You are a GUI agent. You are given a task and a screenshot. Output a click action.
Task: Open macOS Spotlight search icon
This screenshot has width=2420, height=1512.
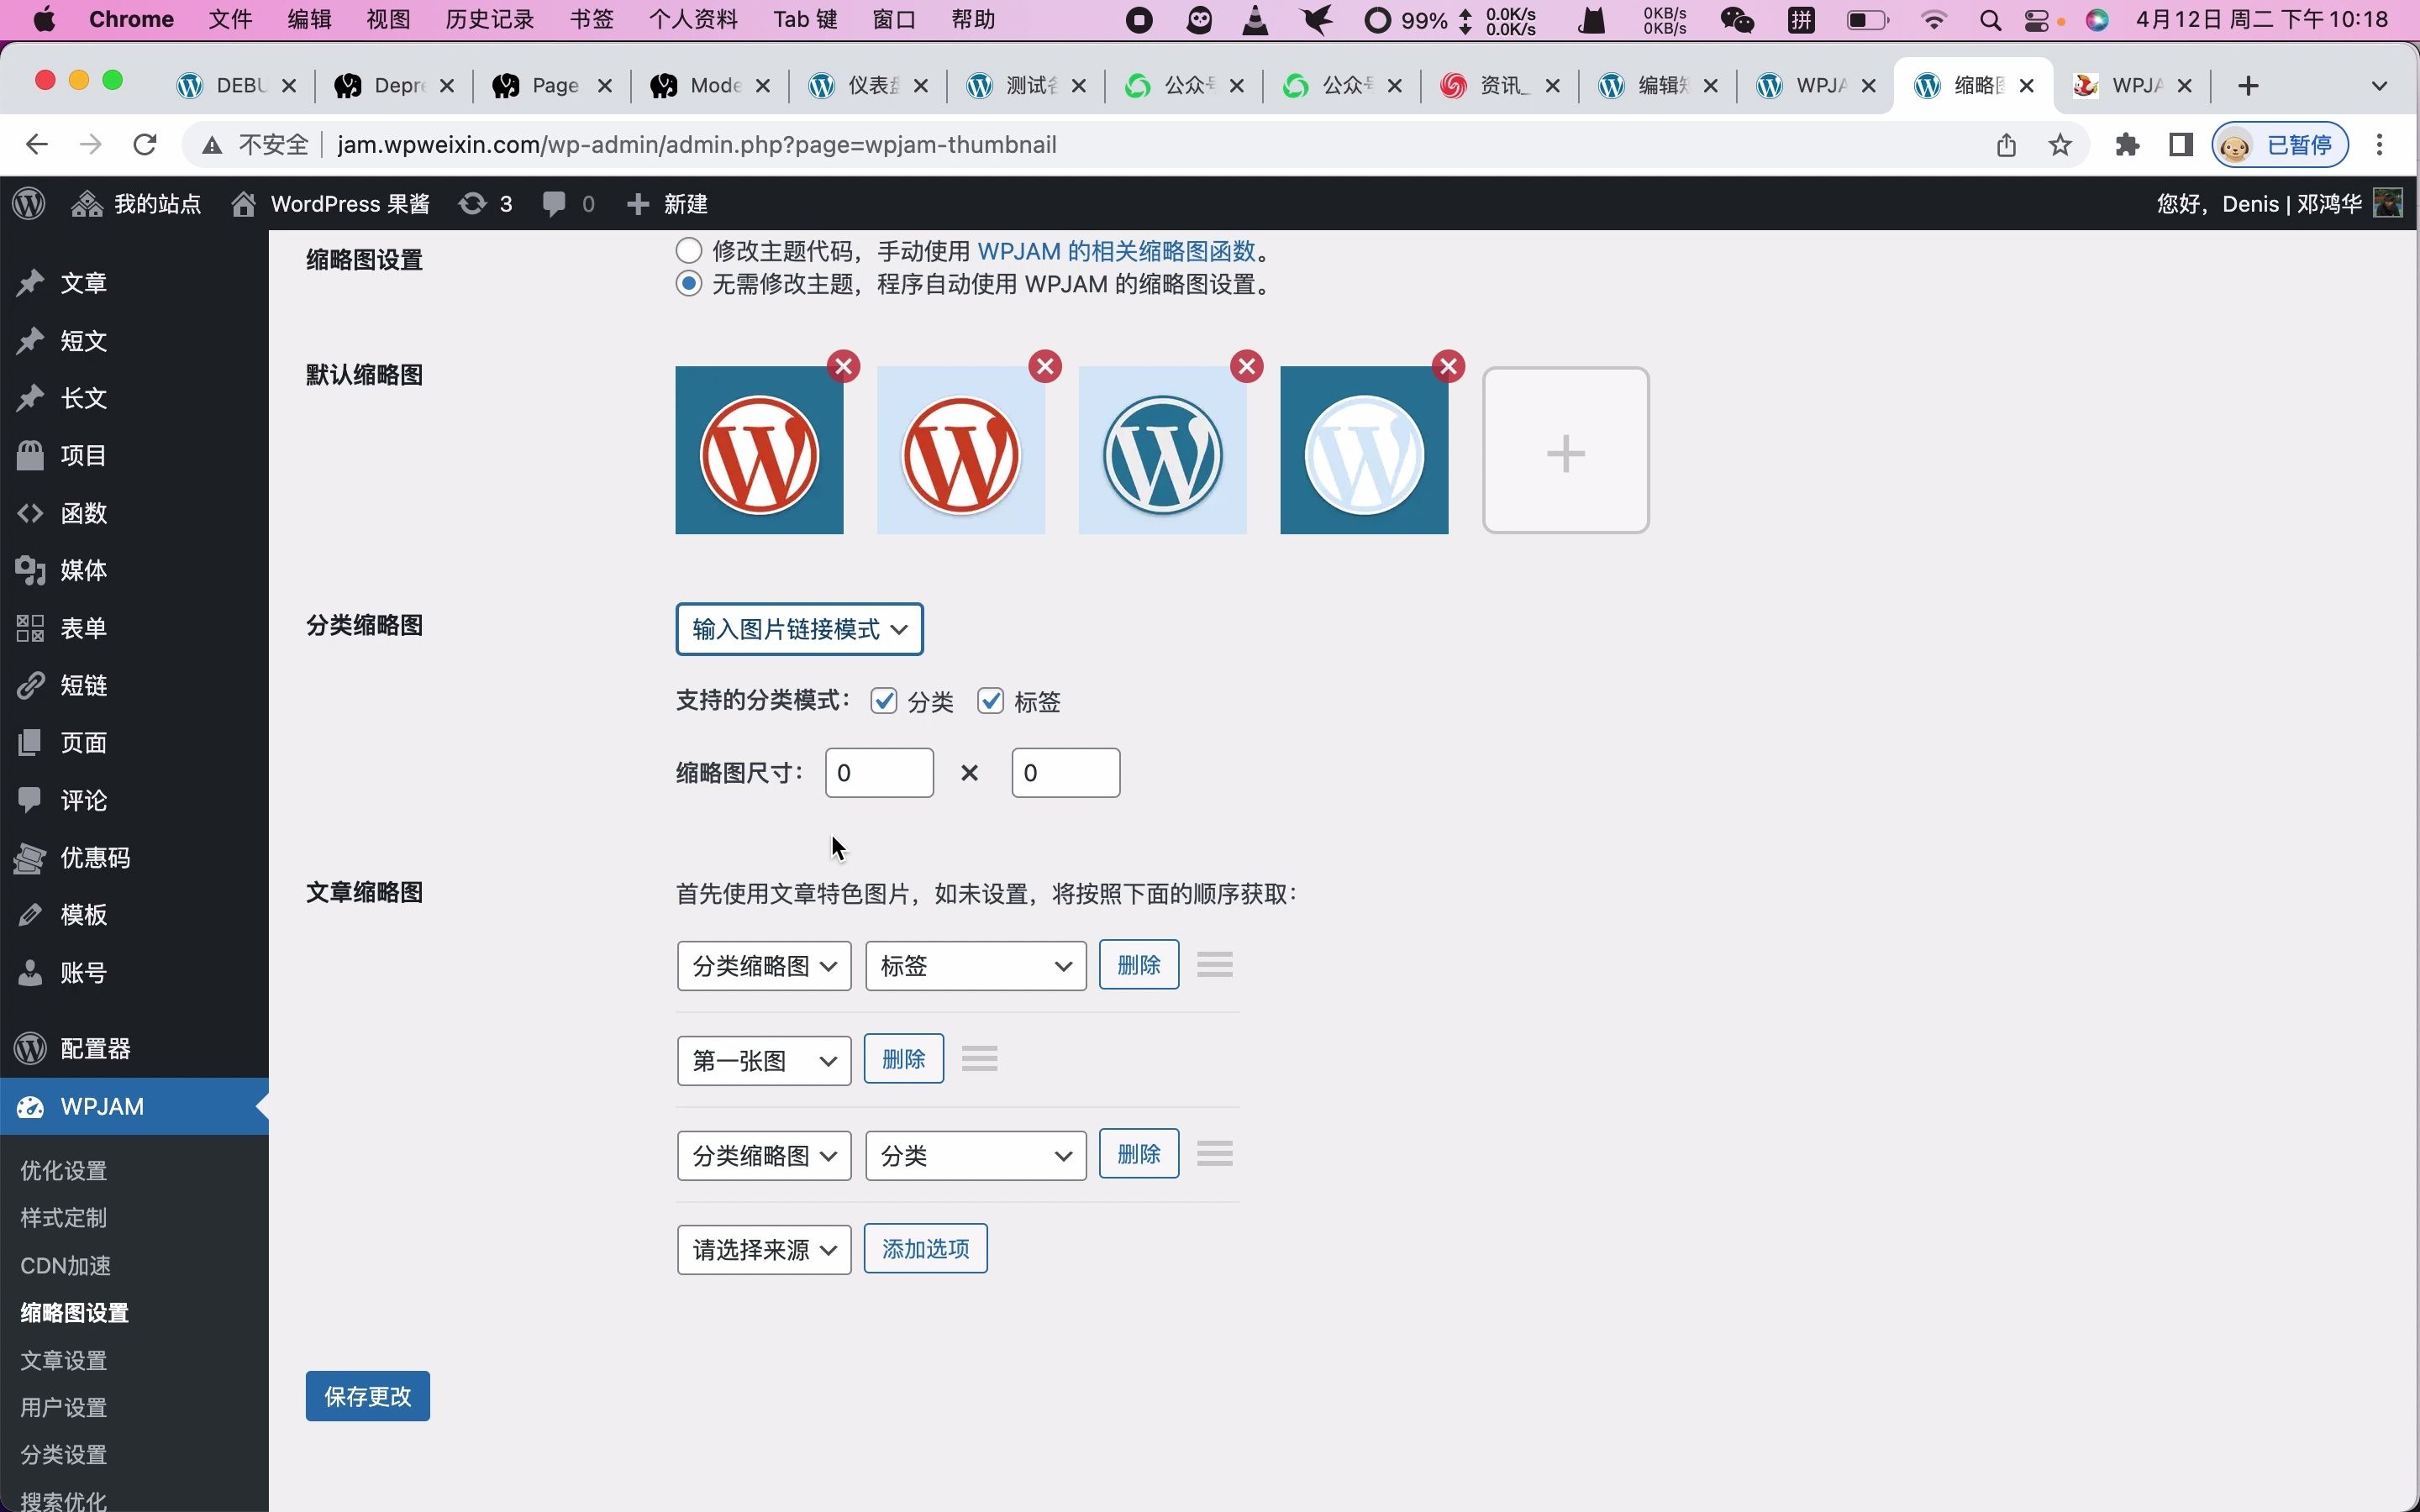pyautogui.click(x=1990, y=20)
